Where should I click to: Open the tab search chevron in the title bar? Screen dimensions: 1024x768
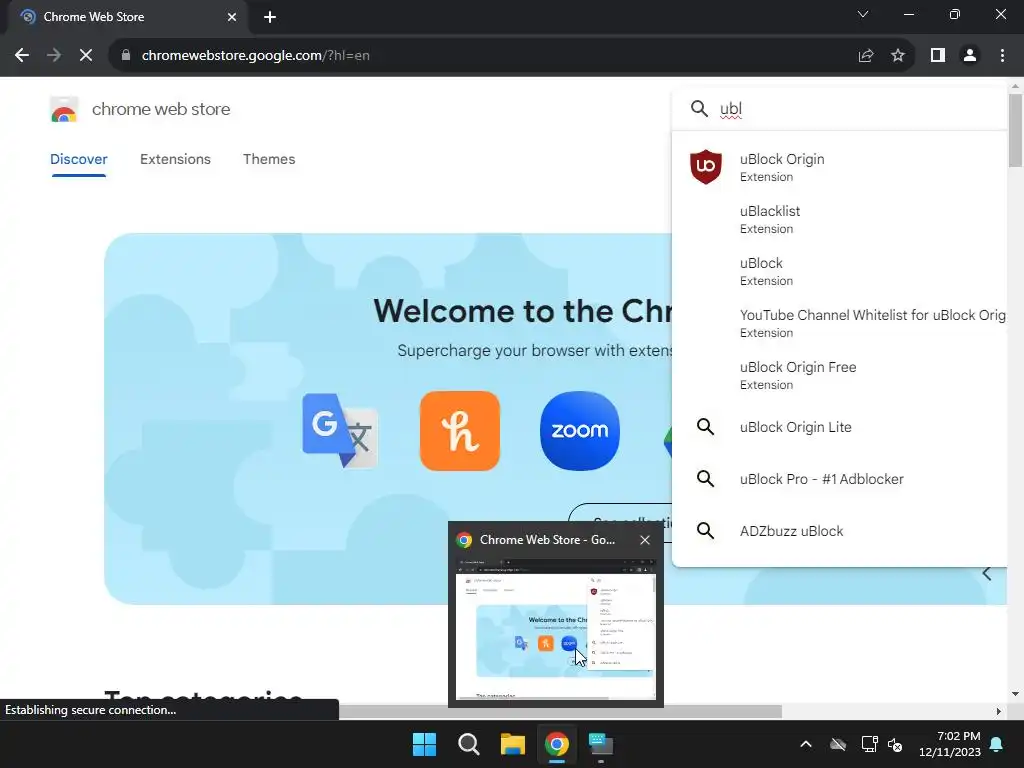(863, 14)
